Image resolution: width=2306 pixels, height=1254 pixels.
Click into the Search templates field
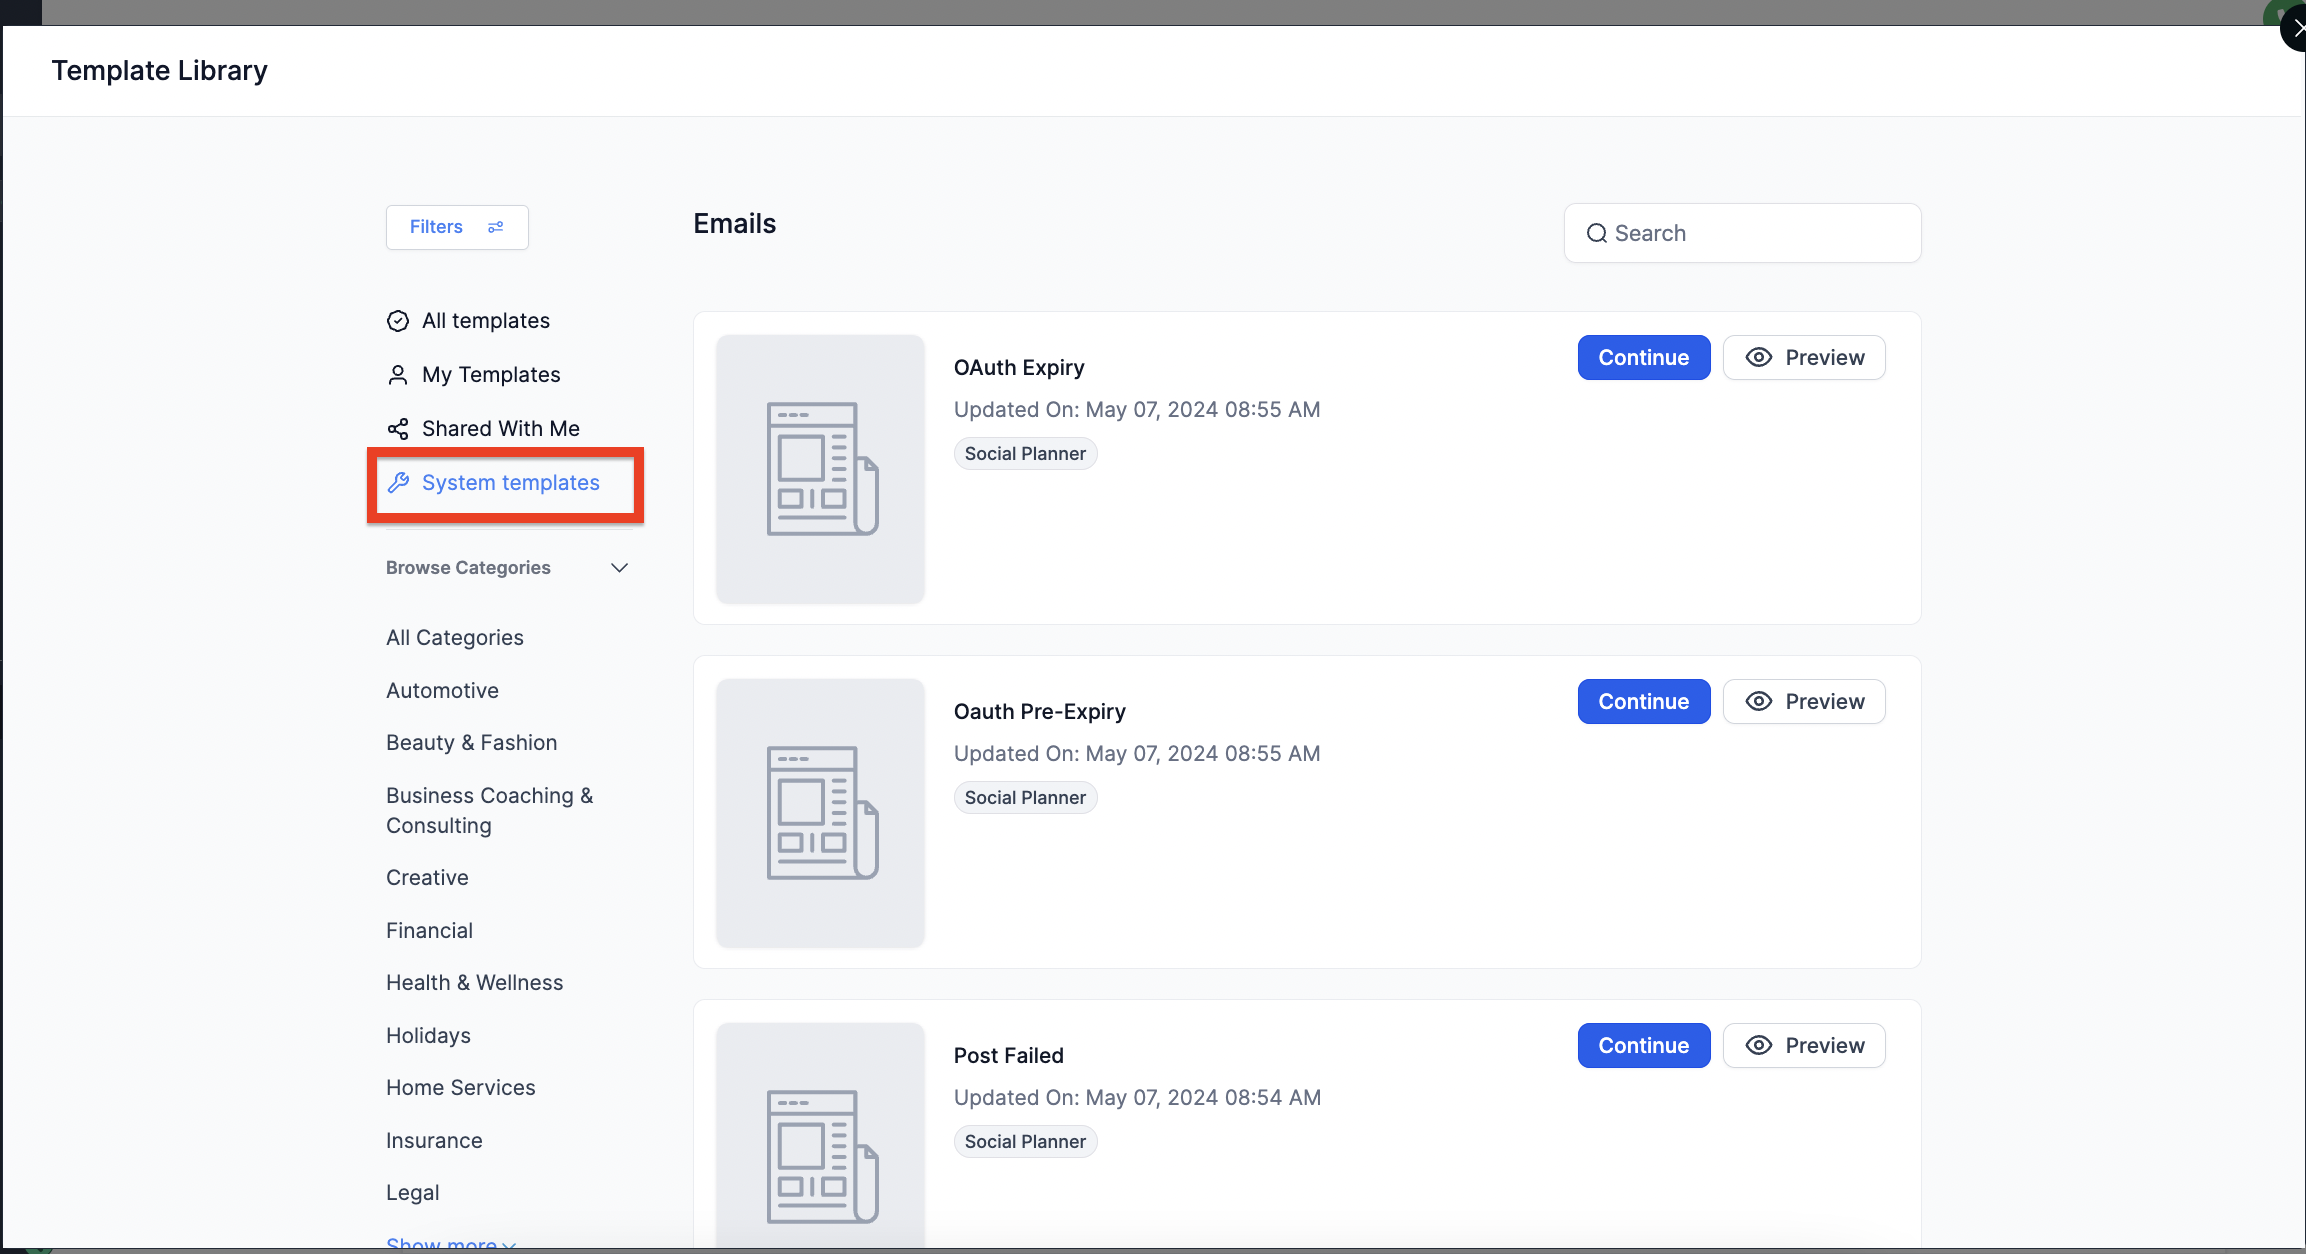1760,233
